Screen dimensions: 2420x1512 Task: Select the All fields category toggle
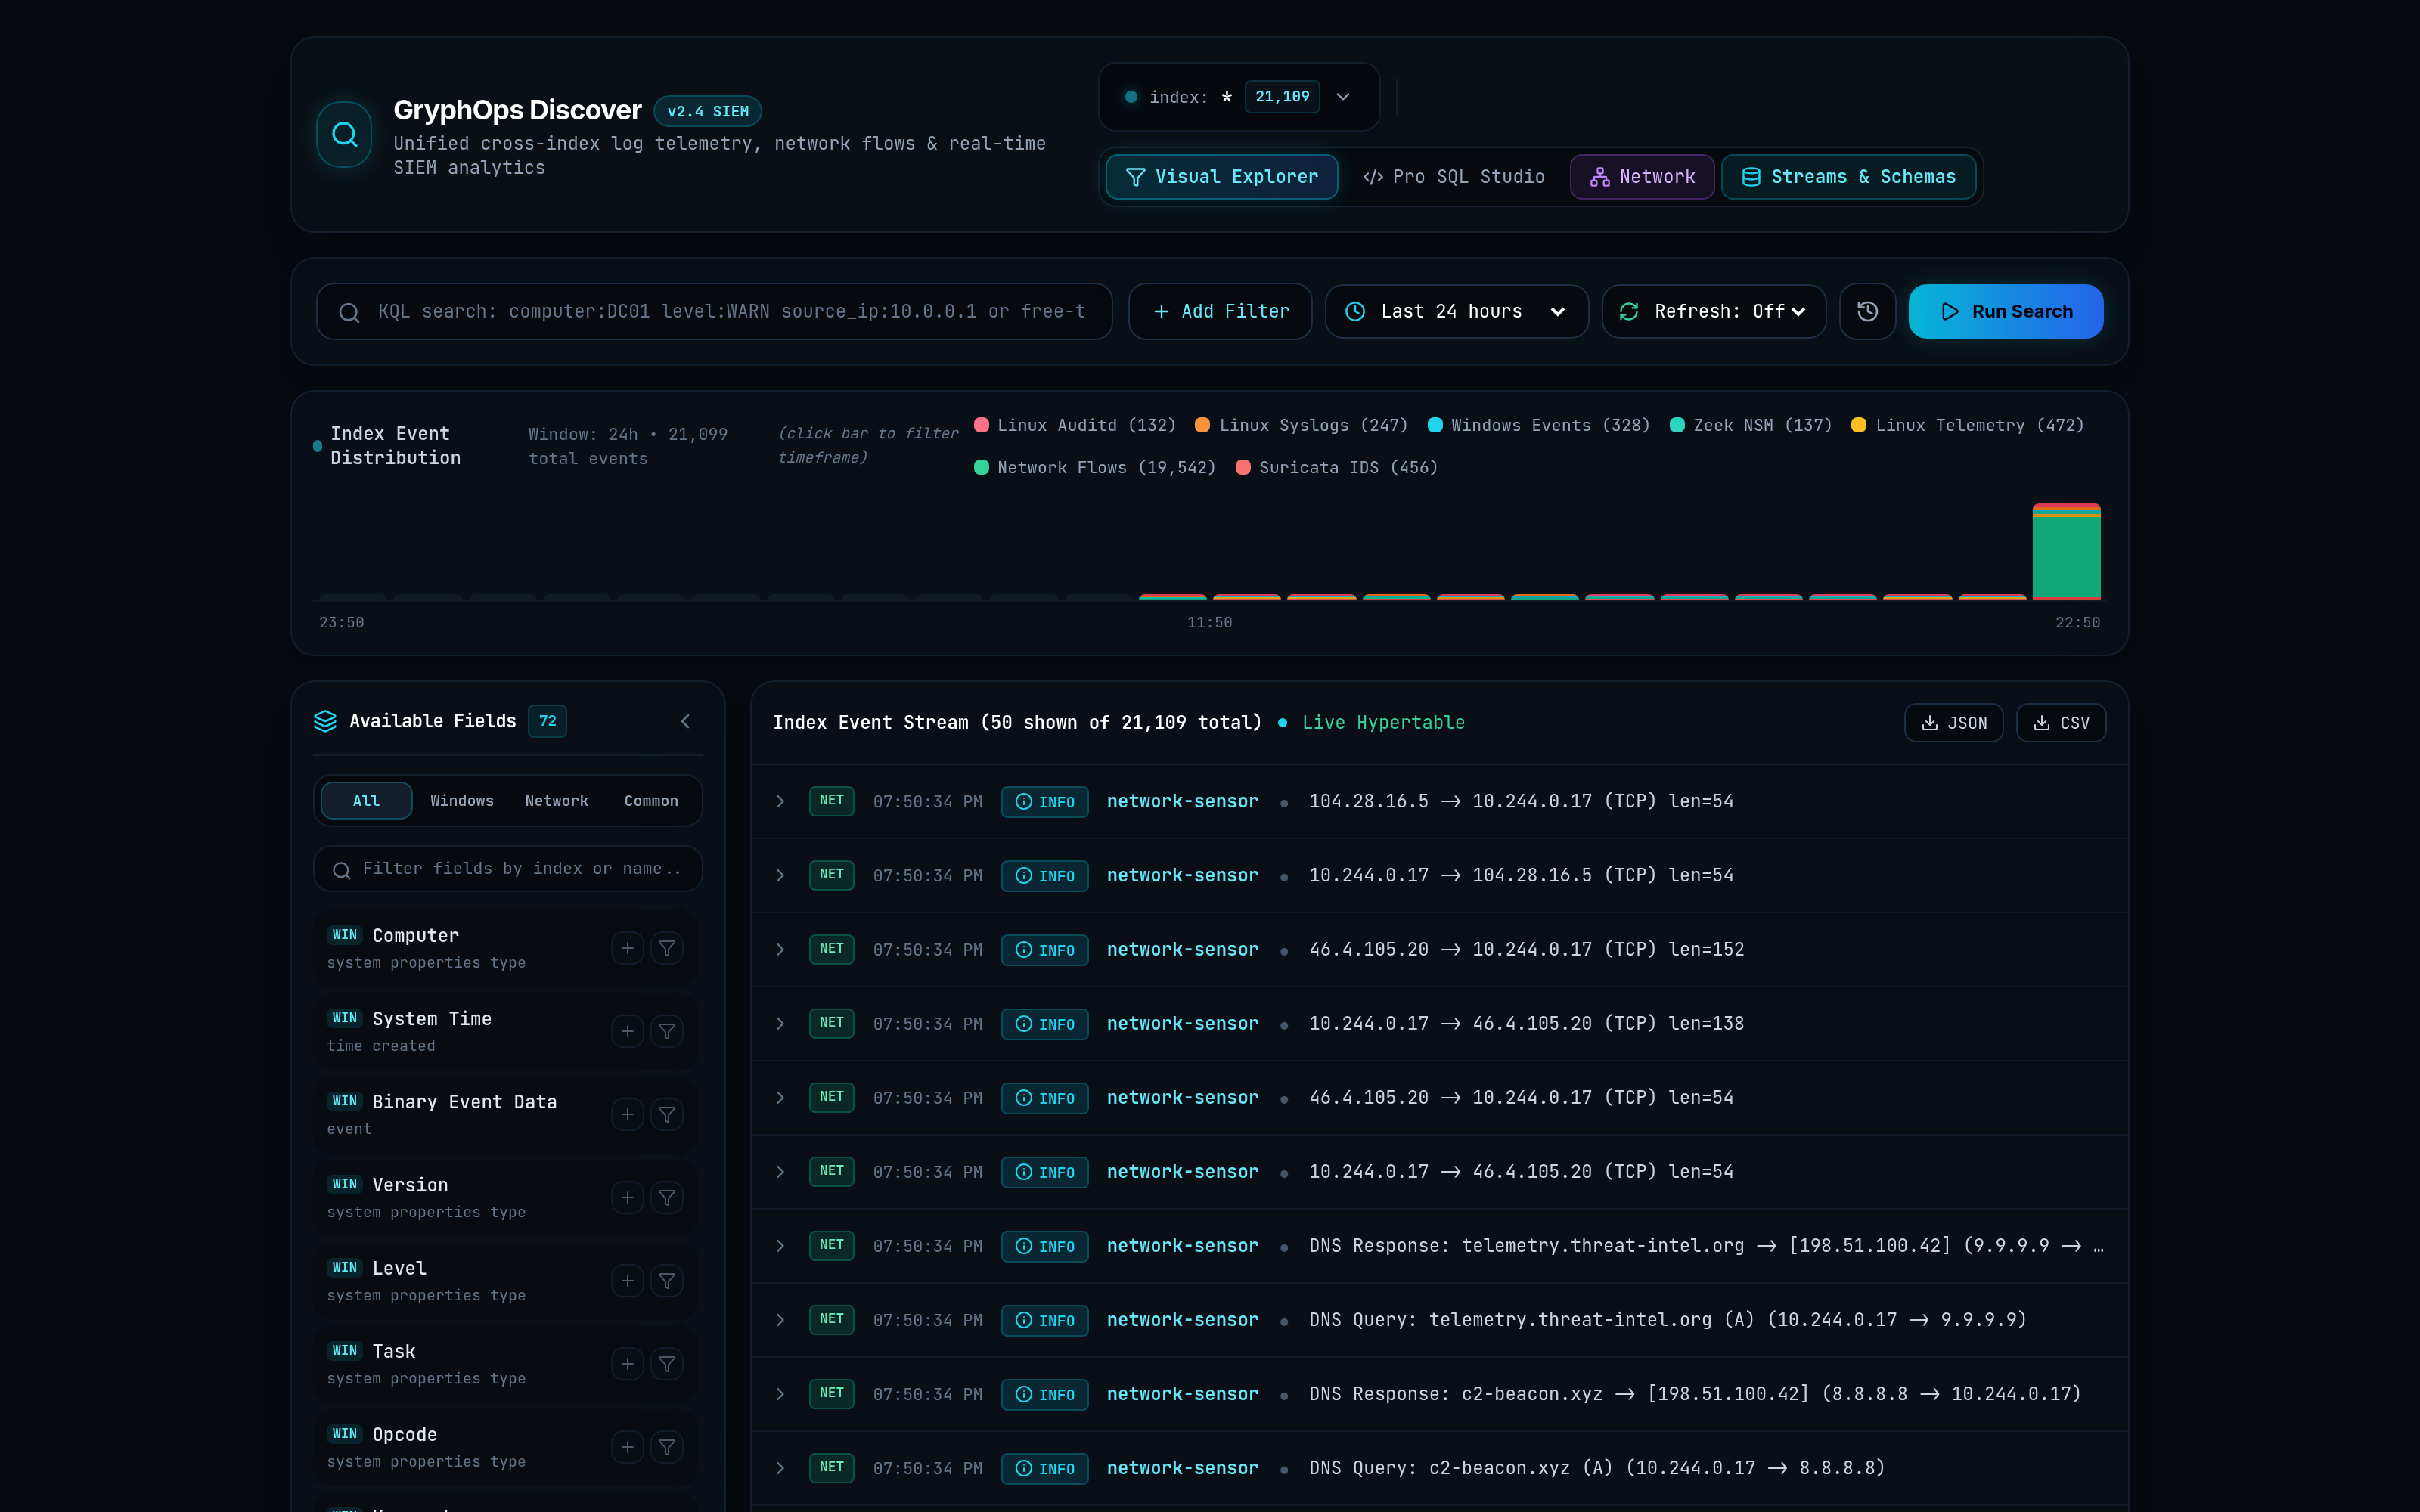coord(366,801)
